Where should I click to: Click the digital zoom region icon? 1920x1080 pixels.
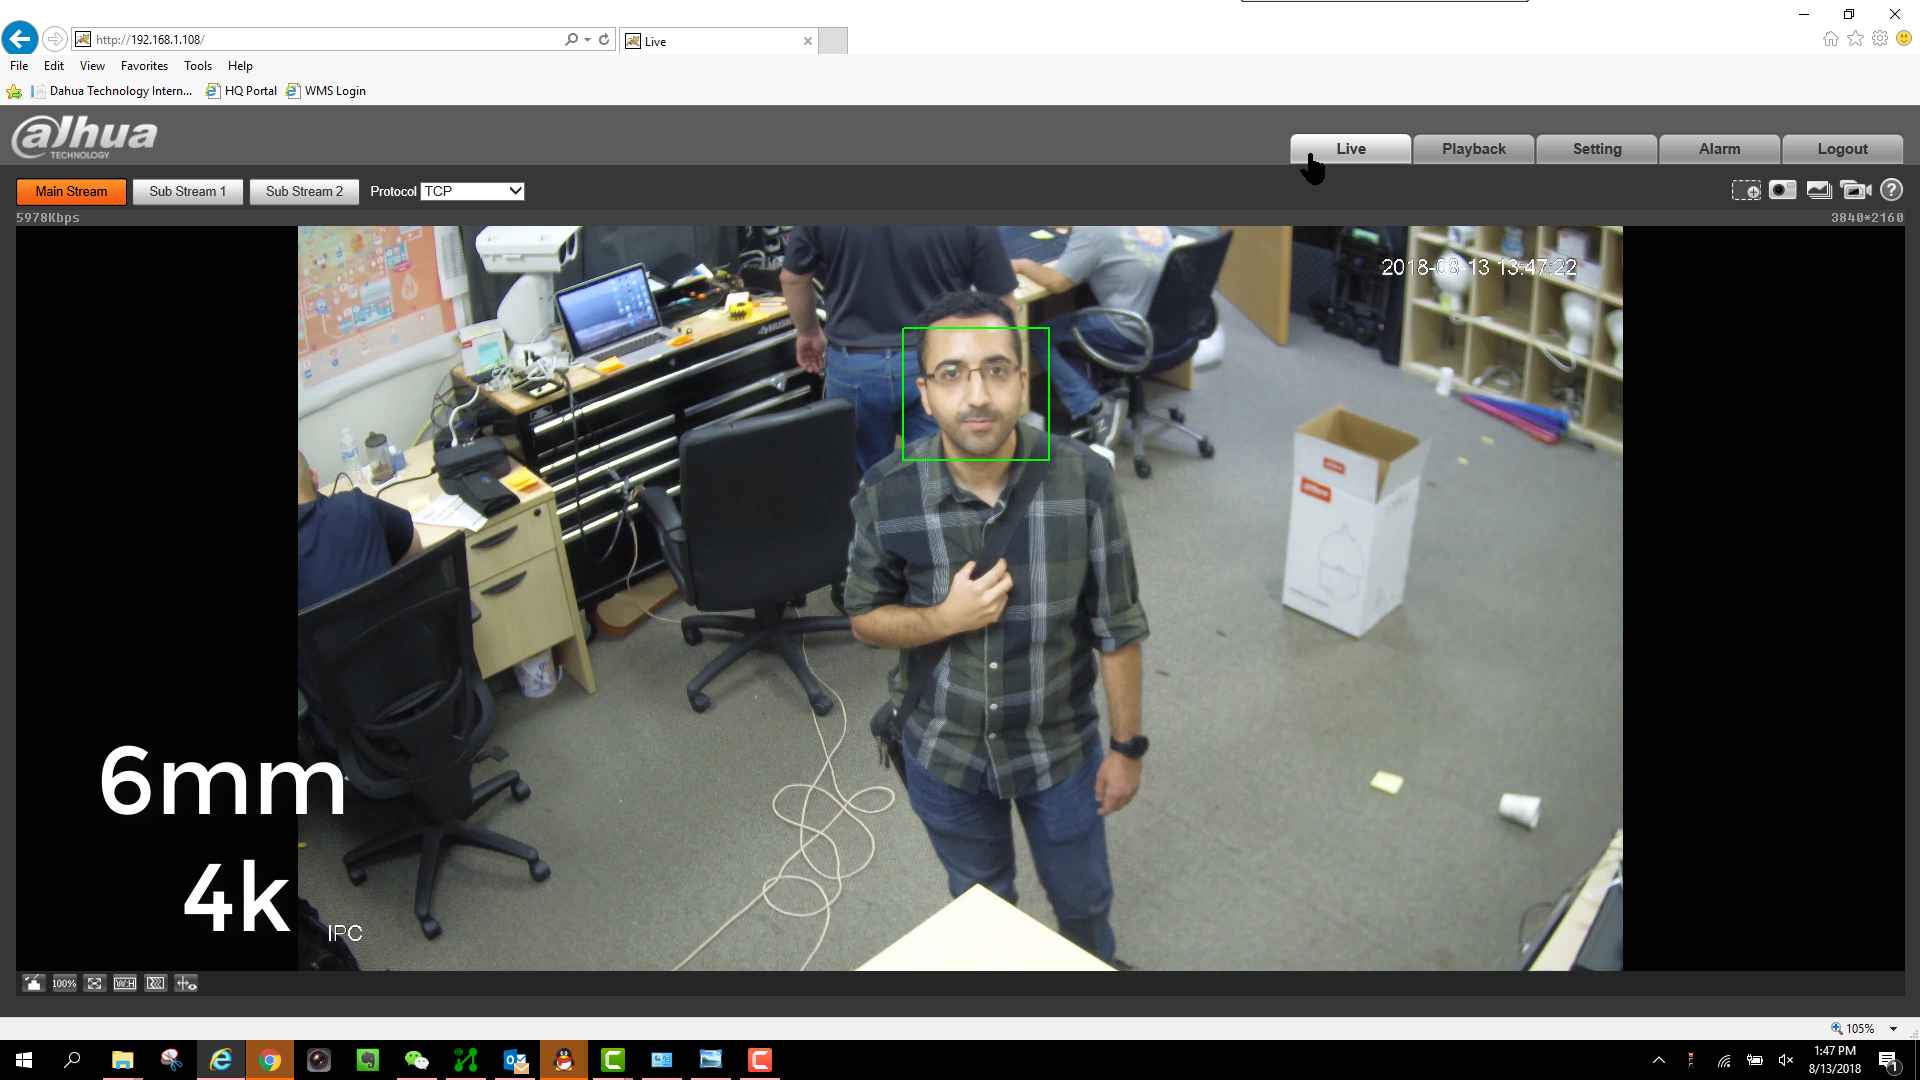[1746, 190]
